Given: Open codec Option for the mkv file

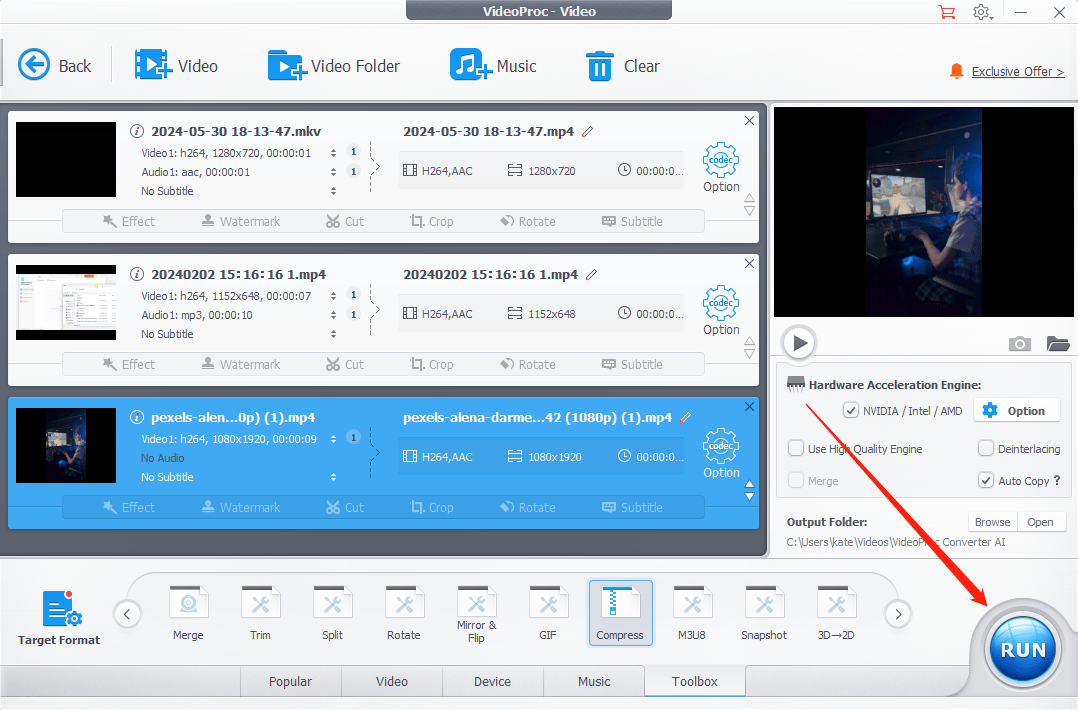Looking at the screenshot, I should pos(721,168).
